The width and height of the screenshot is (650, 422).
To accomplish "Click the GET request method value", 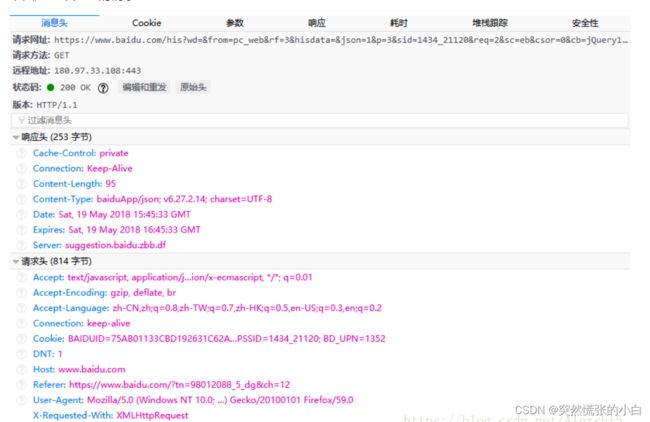I will pyautogui.click(x=62, y=56).
